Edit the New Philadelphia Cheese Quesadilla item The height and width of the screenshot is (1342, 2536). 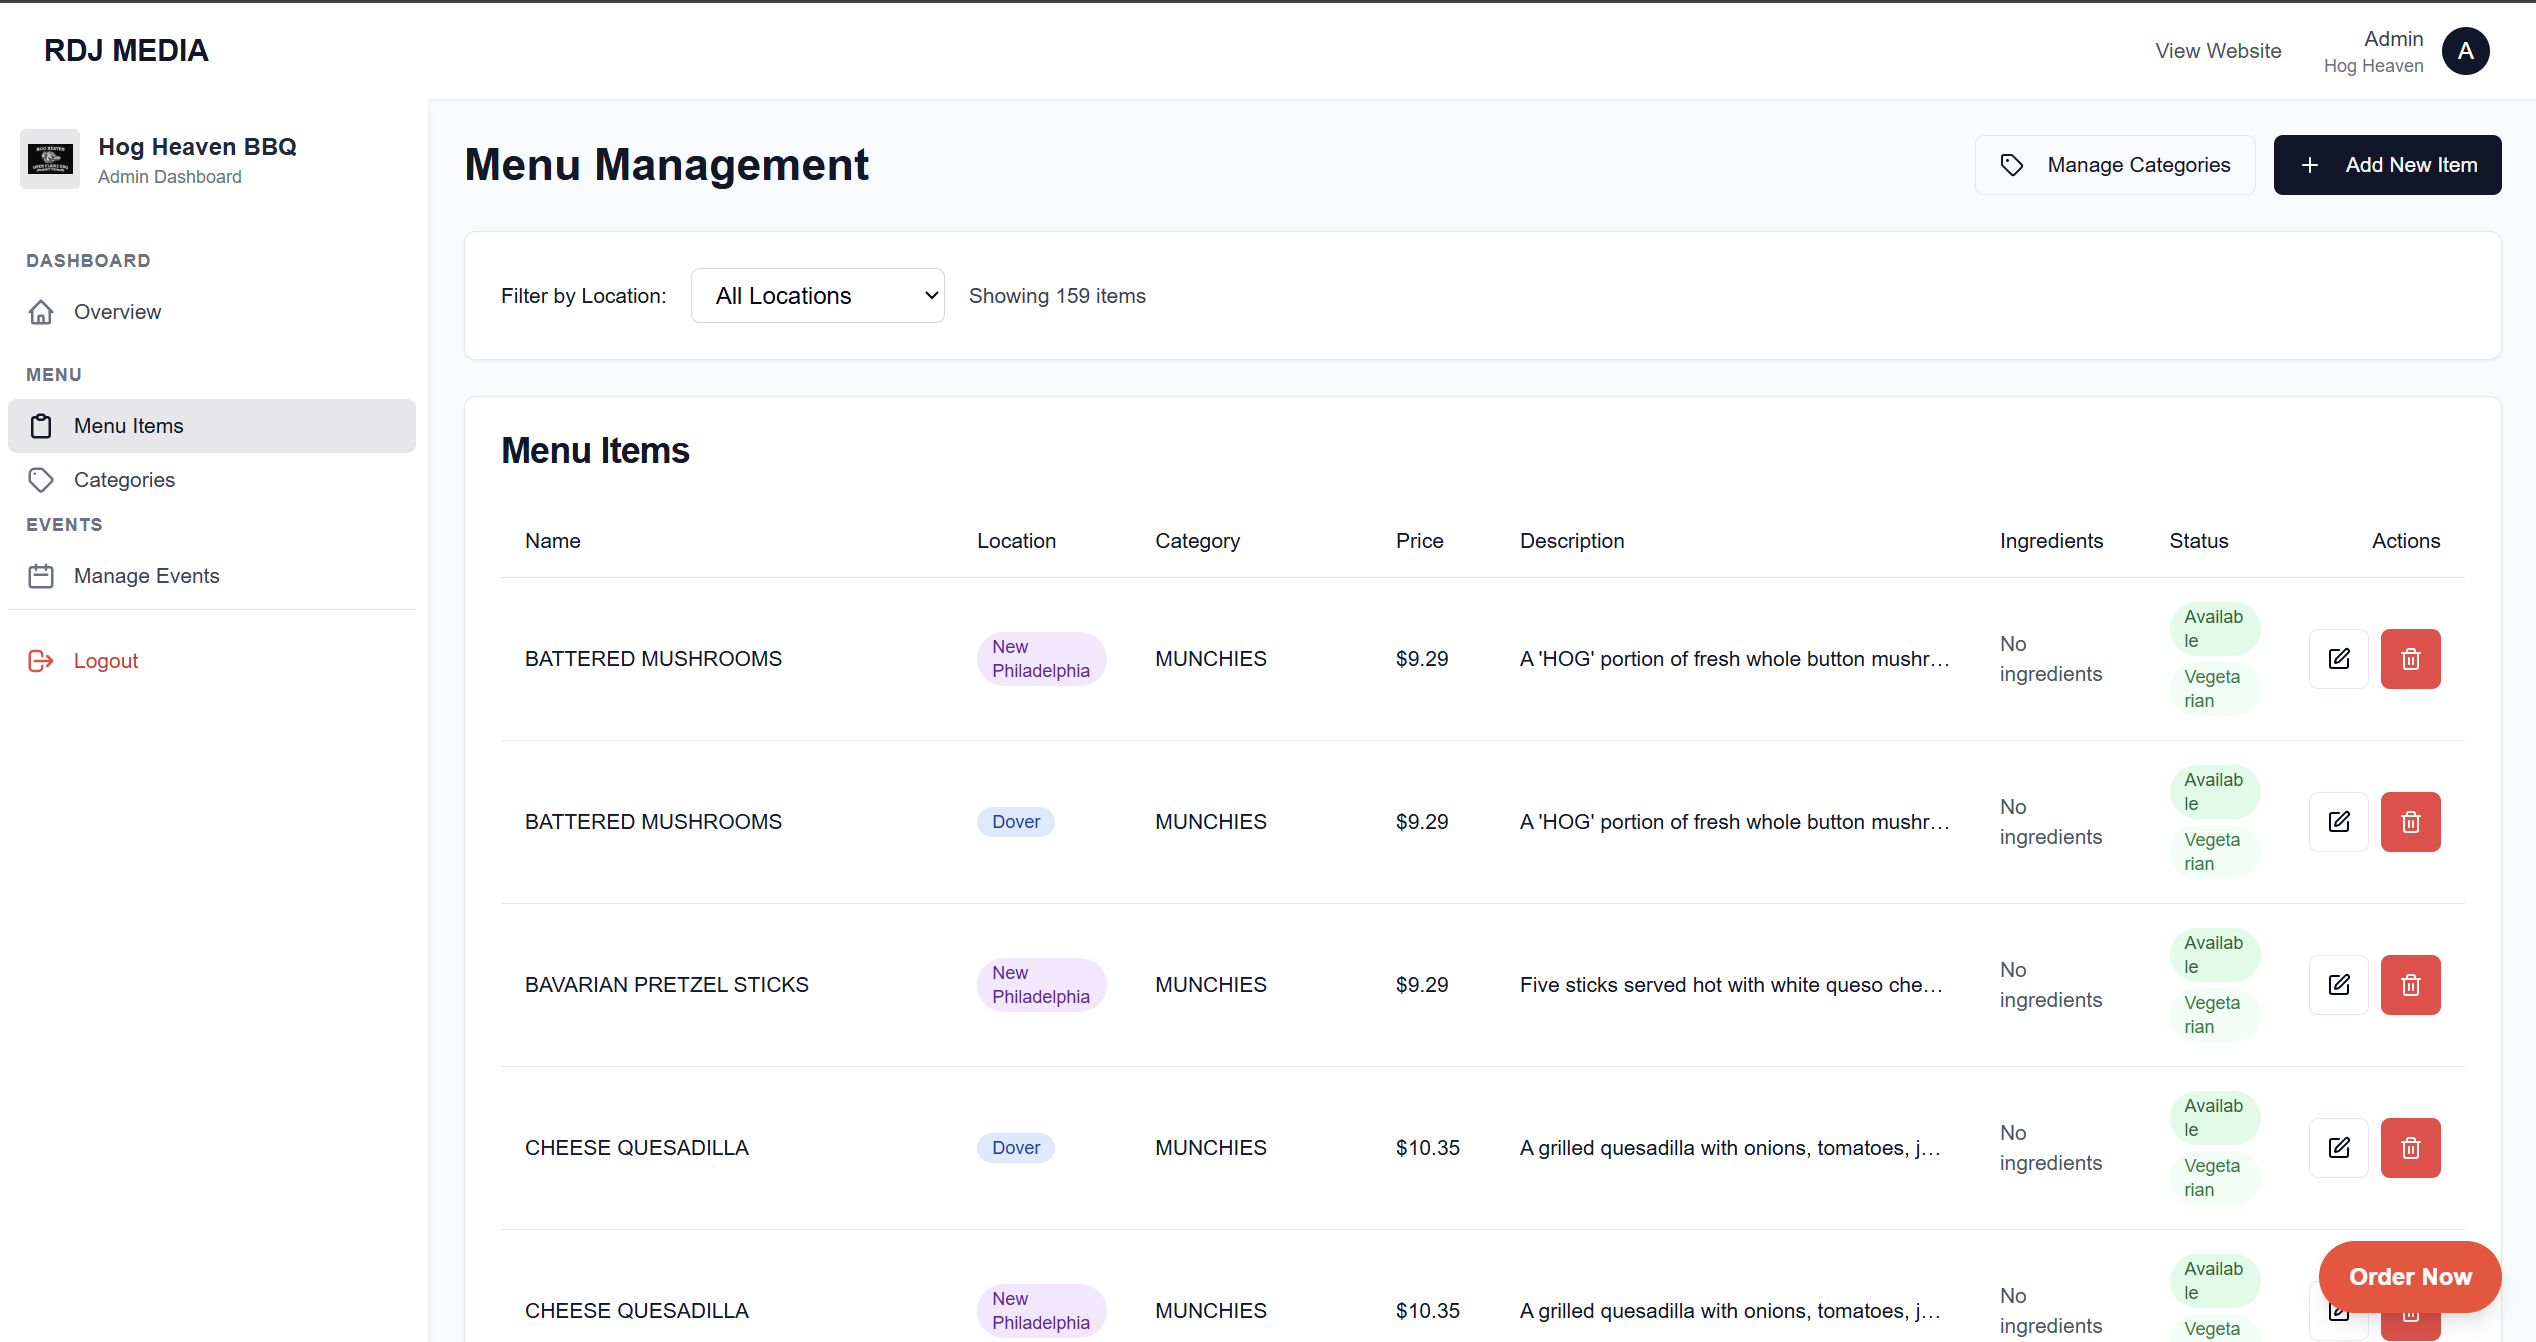[2338, 1310]
